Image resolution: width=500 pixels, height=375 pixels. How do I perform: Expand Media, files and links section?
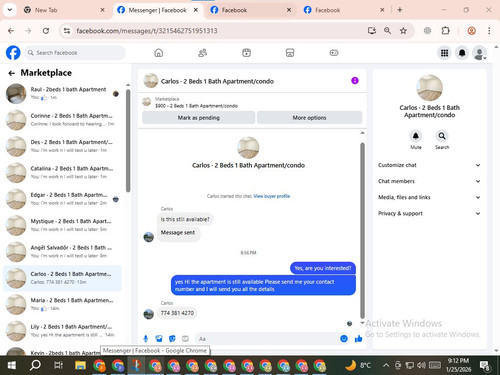429,197
